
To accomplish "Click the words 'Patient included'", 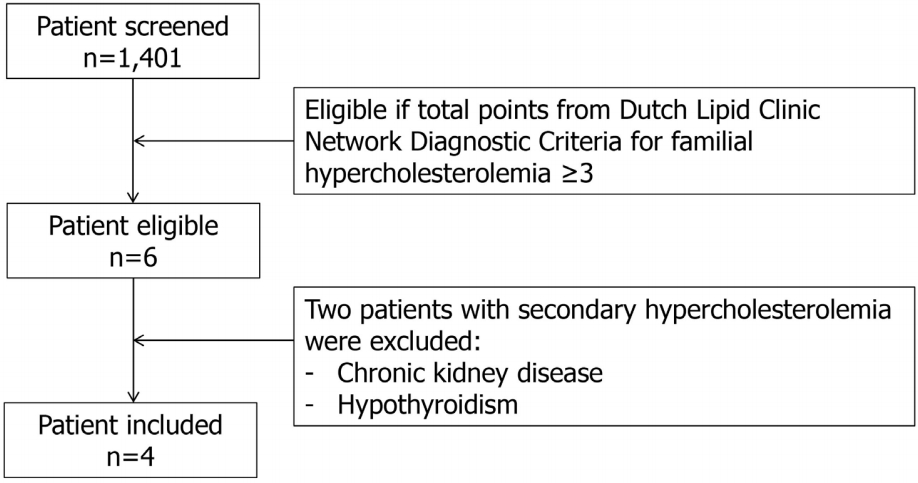I will [131, 424].
